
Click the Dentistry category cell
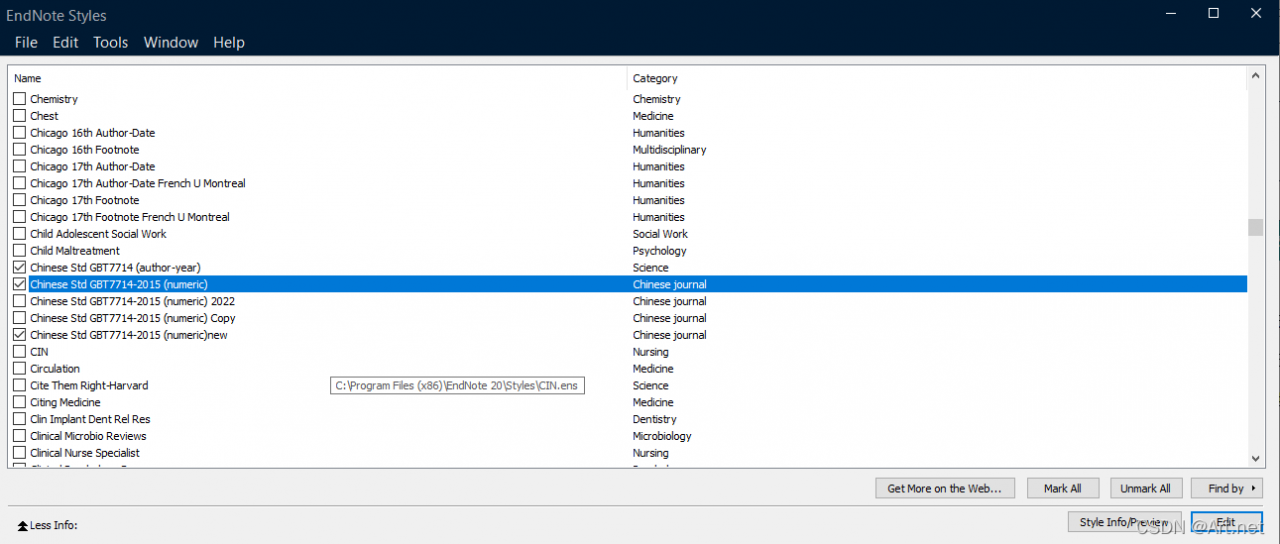654,419
